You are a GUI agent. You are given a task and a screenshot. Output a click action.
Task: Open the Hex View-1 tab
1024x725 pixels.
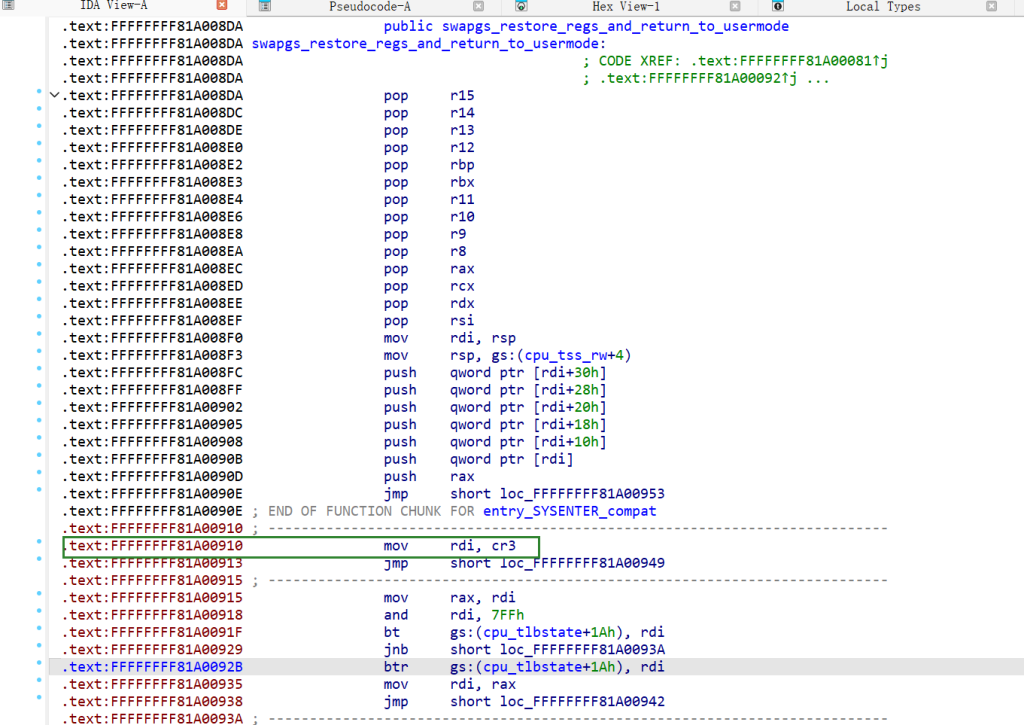tap(626, 6)
